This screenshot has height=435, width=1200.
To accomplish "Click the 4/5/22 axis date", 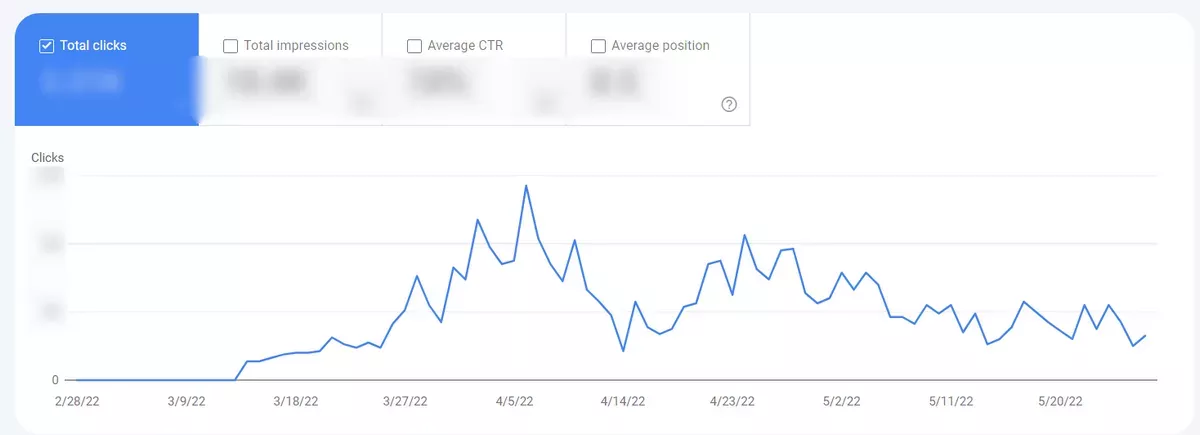I will (x=514, y=402).
